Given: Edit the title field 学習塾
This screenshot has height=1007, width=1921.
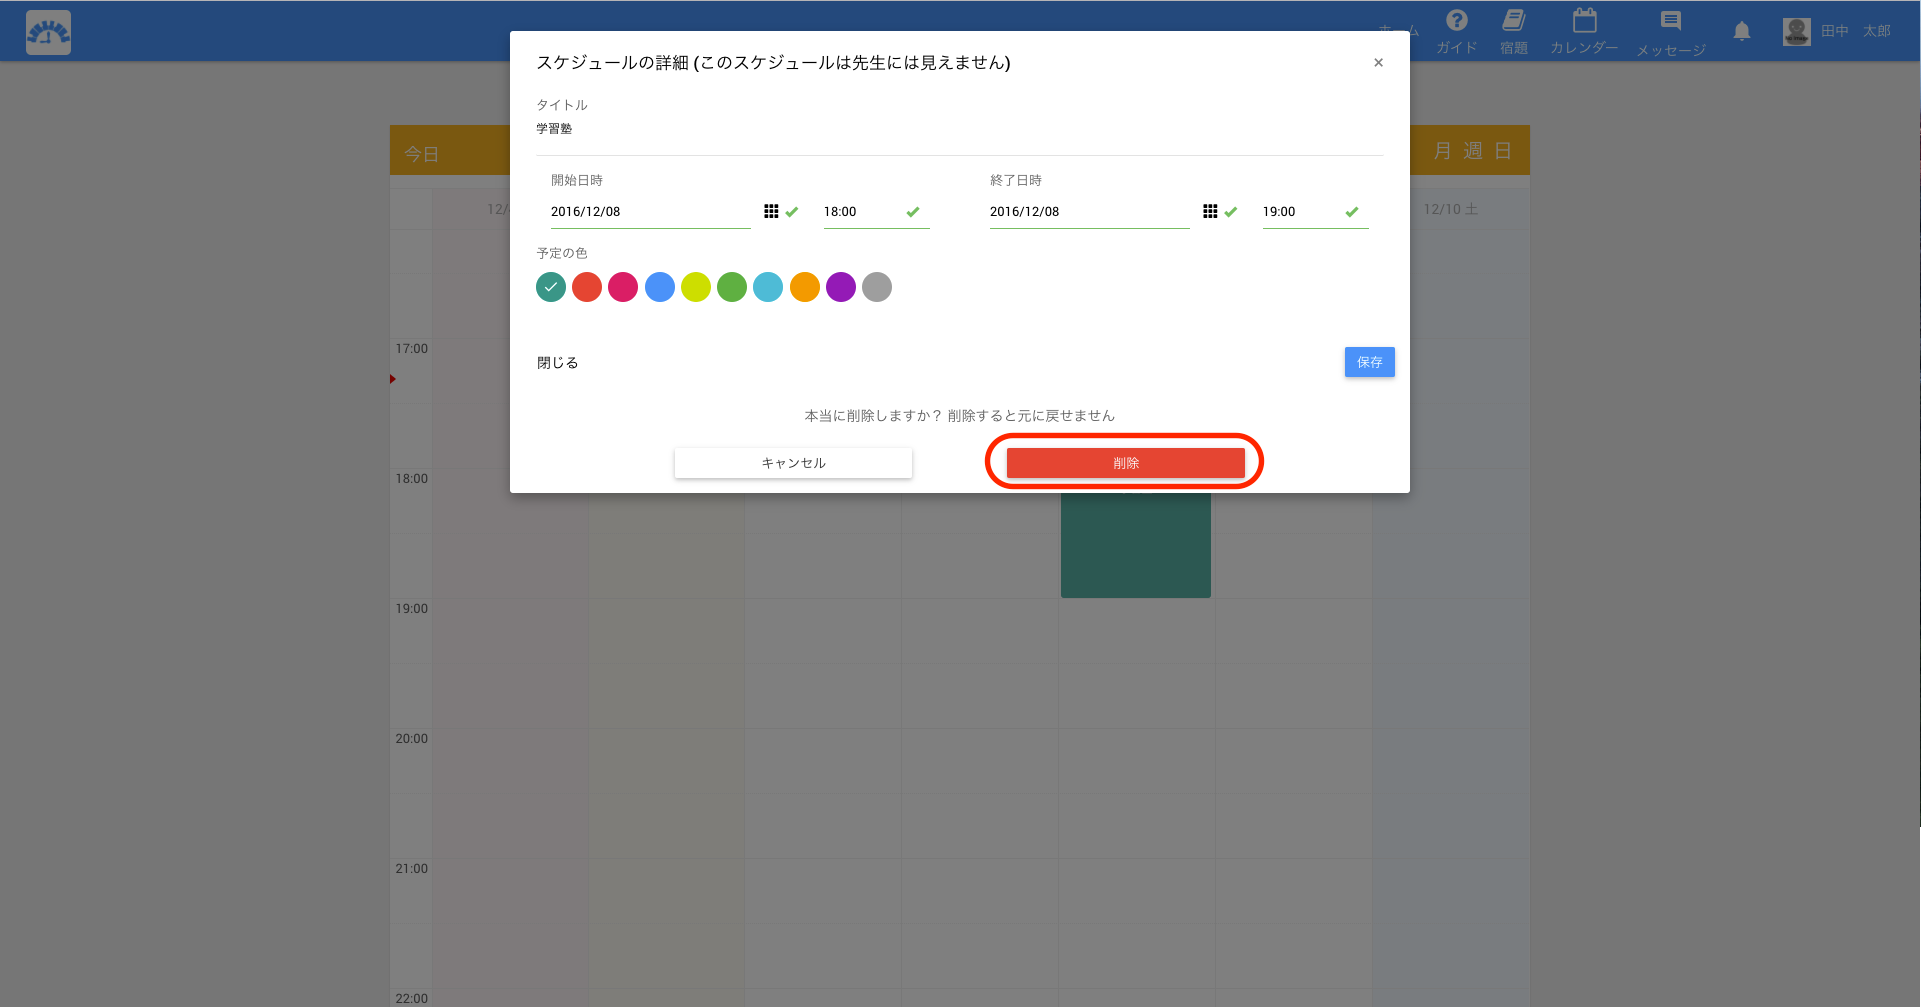Looking at the screenshot, I should [x=960, y=129].
